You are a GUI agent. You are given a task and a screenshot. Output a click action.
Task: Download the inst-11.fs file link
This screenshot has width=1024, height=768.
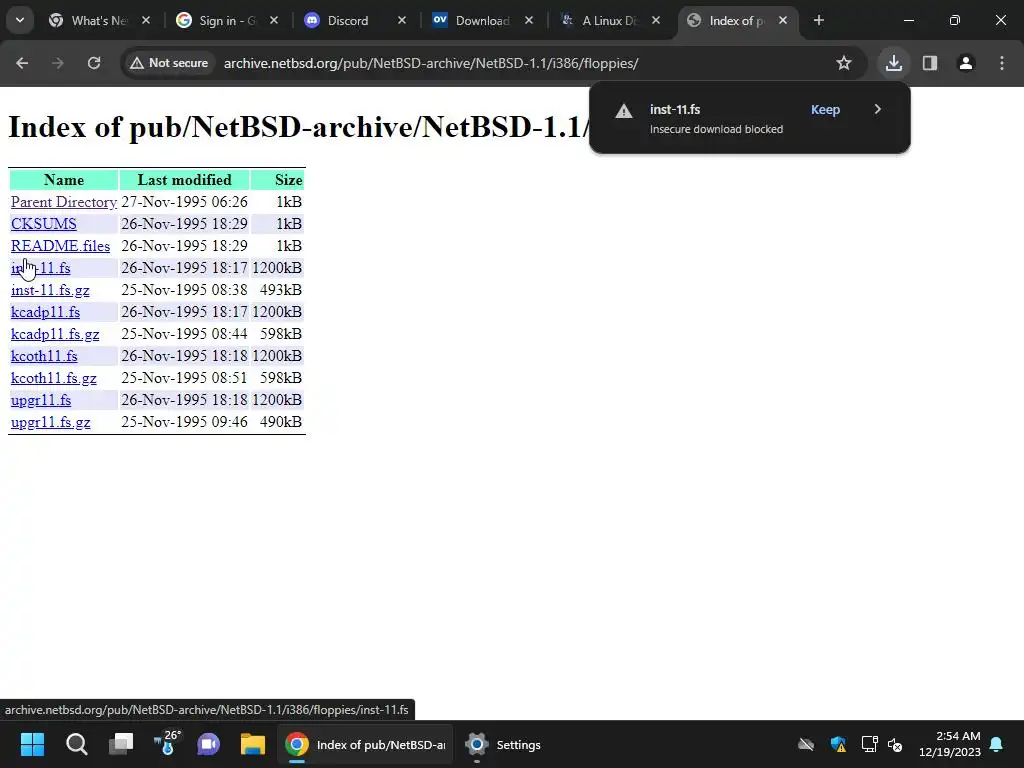pos(40,268)
